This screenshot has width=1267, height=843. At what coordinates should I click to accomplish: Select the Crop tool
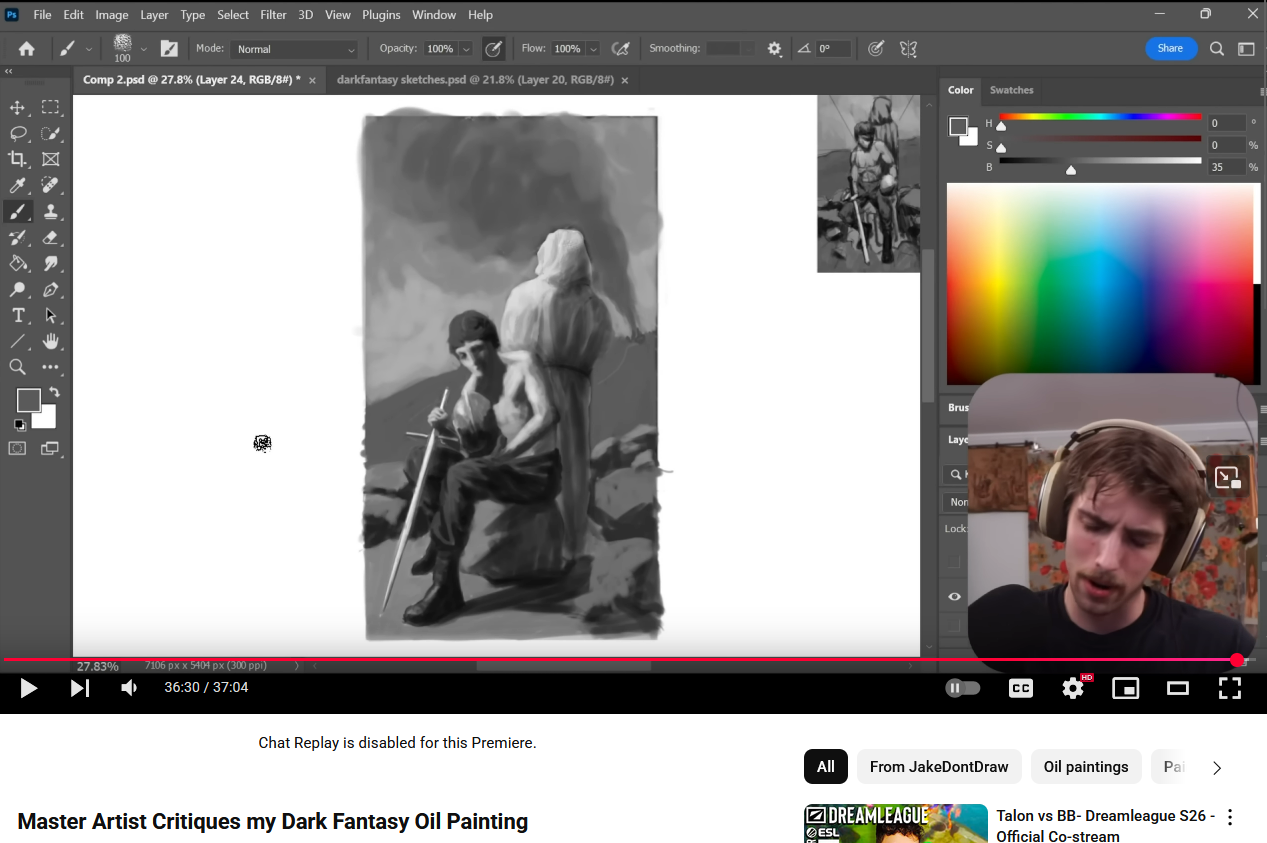coord(18,159)
